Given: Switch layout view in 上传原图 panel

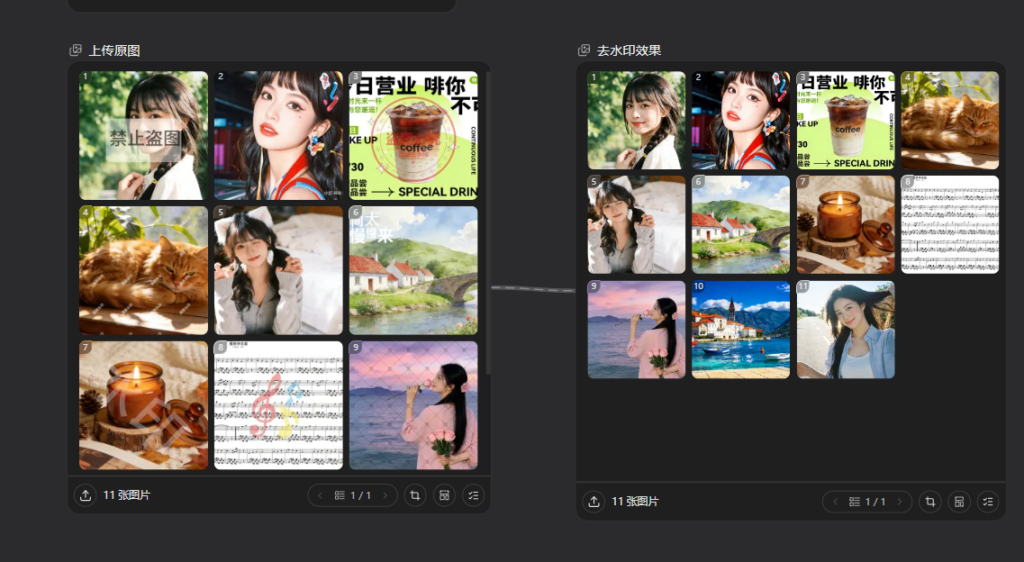Looking at the screenshot, I should coord(444,495).
